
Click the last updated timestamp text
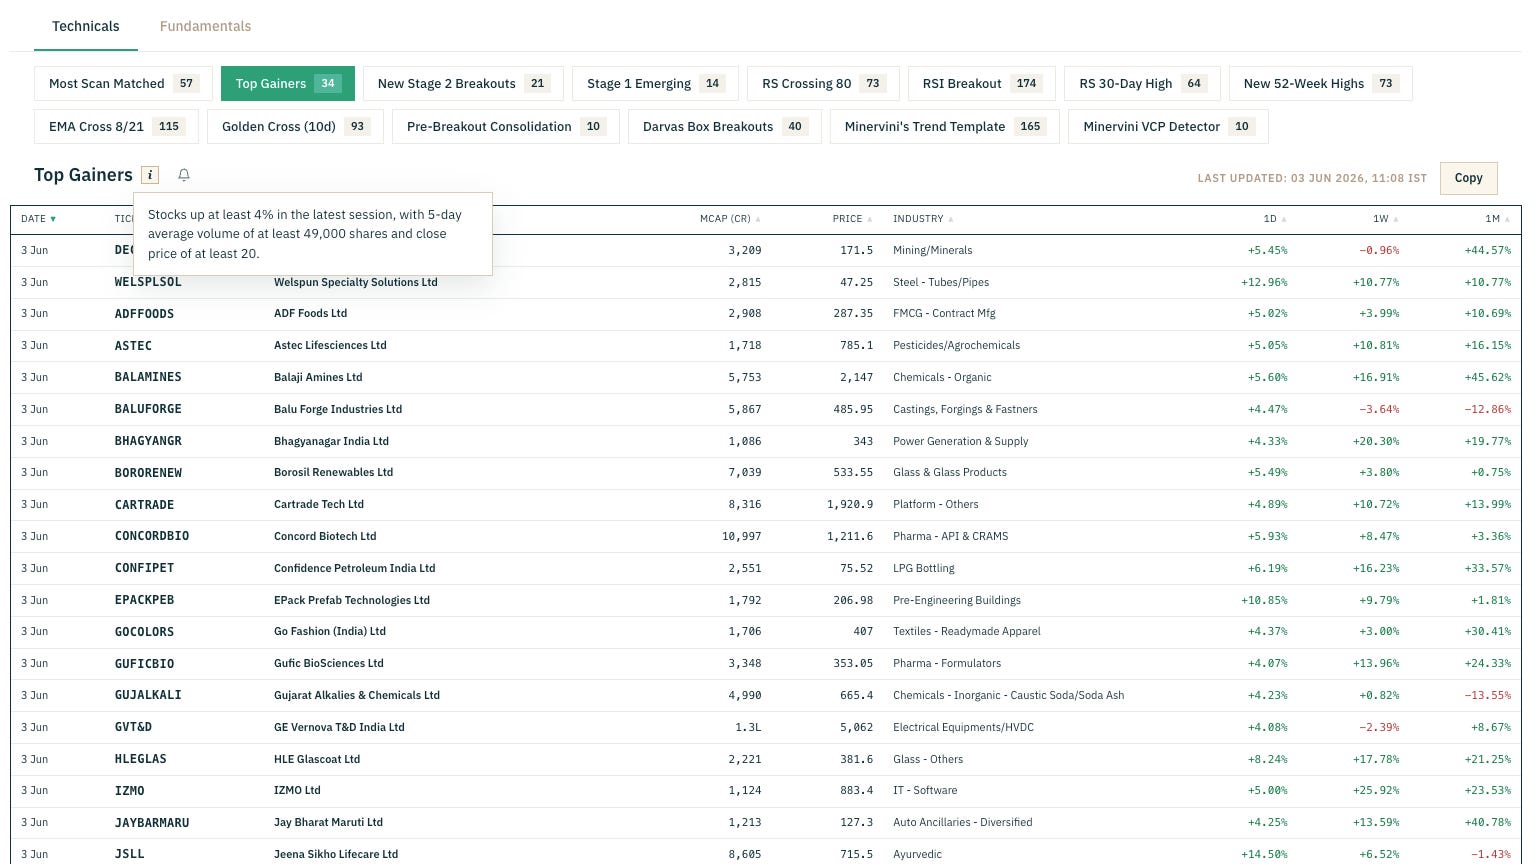[x=1312, y=178]
